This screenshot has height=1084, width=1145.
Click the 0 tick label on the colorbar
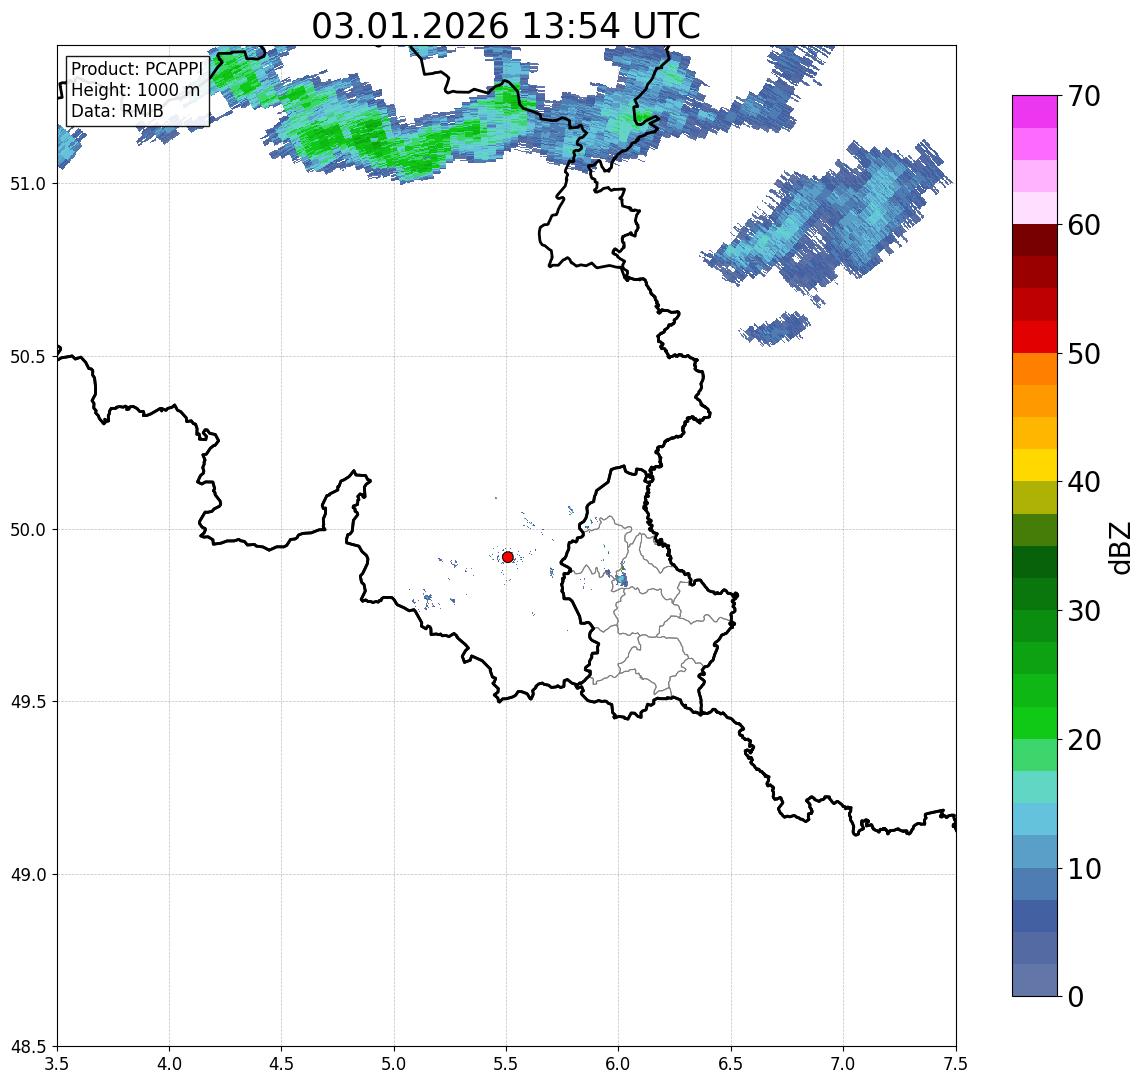1076,996
